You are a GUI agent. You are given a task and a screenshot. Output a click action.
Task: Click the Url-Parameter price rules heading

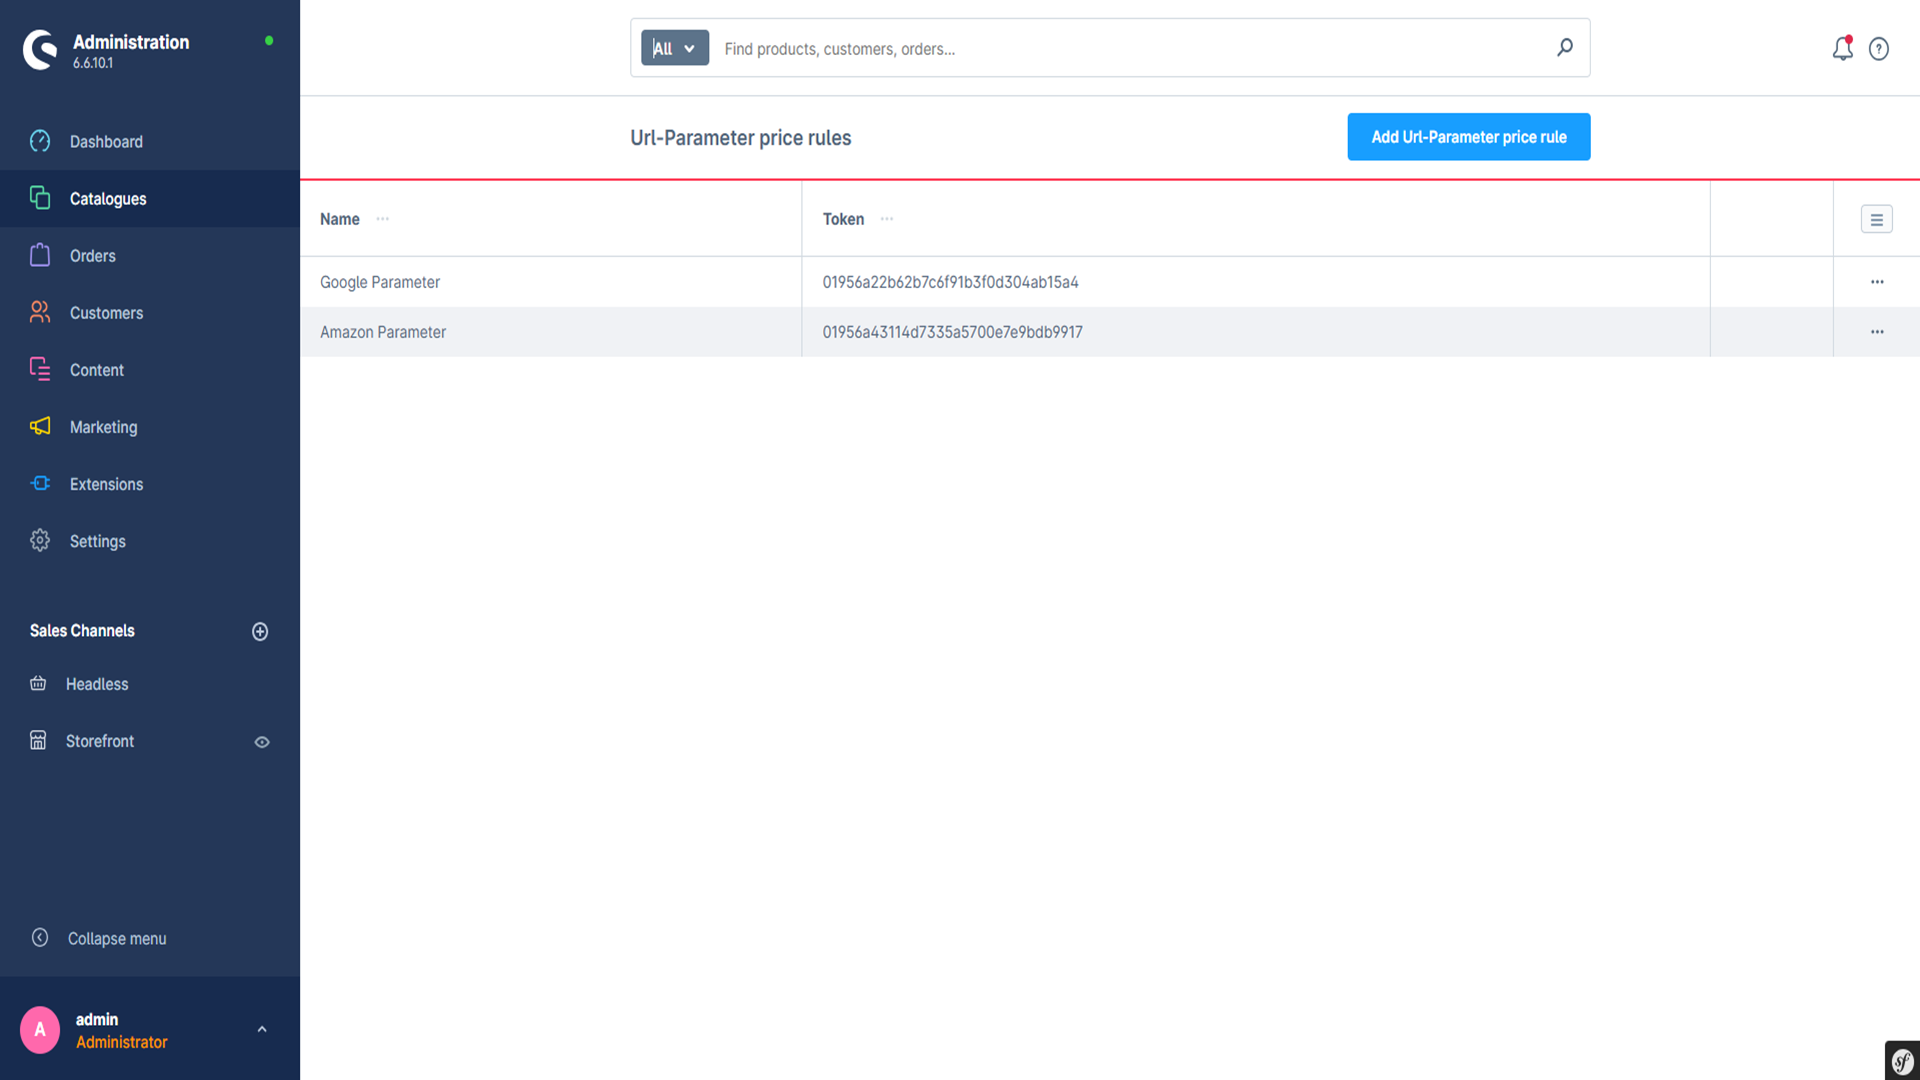click(741, 138)
